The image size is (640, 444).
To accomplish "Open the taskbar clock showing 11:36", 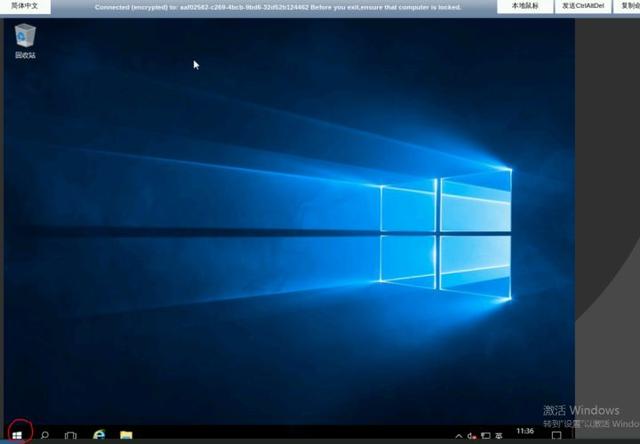I will 525,431.
